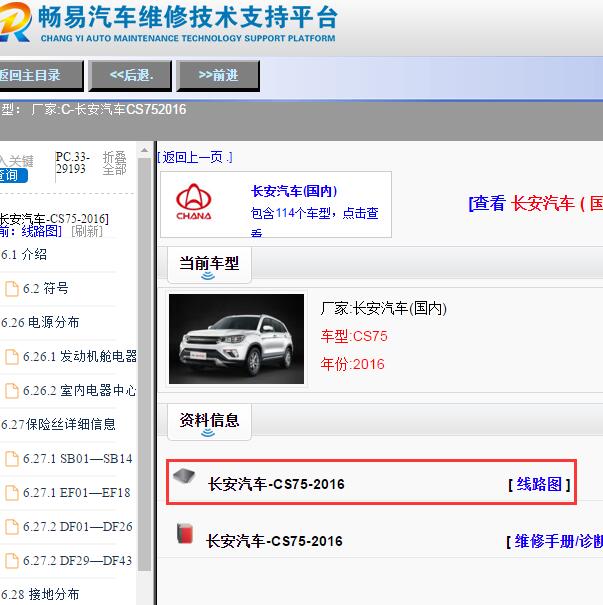This screenshot has width=603, height=605.
Task: Click 折叠全部 collapse all
Action: [115, 163]
